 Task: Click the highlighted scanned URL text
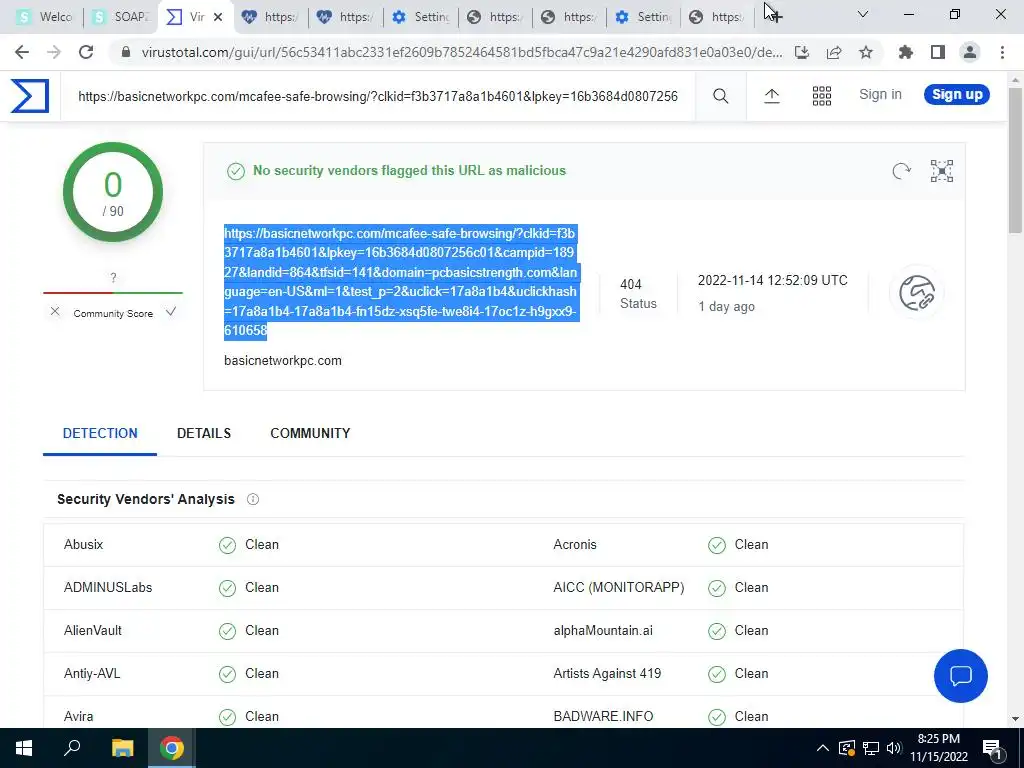(400, 281)
